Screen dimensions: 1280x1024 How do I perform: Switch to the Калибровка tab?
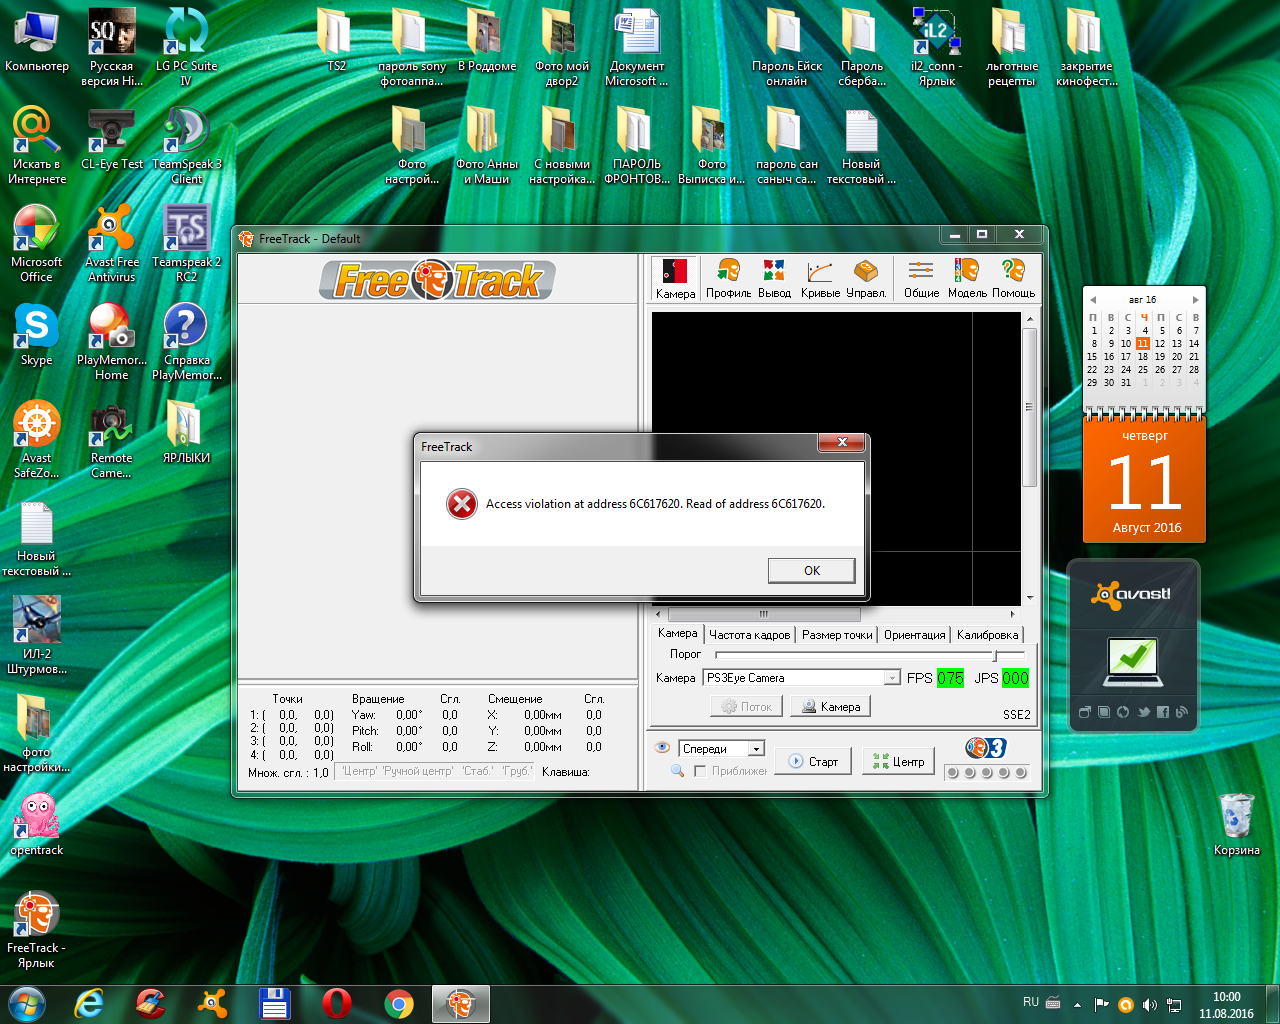987,635
